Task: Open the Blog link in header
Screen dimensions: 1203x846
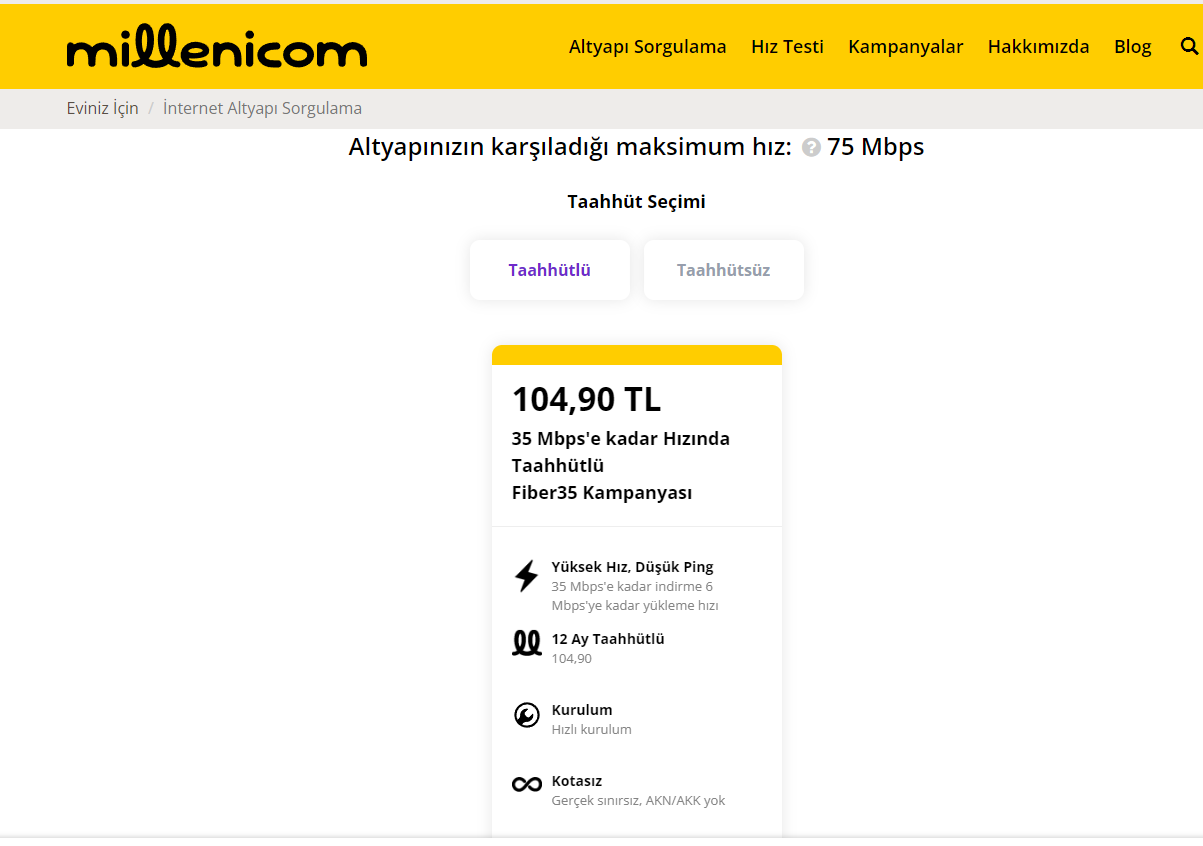Action: point(1132,47)
